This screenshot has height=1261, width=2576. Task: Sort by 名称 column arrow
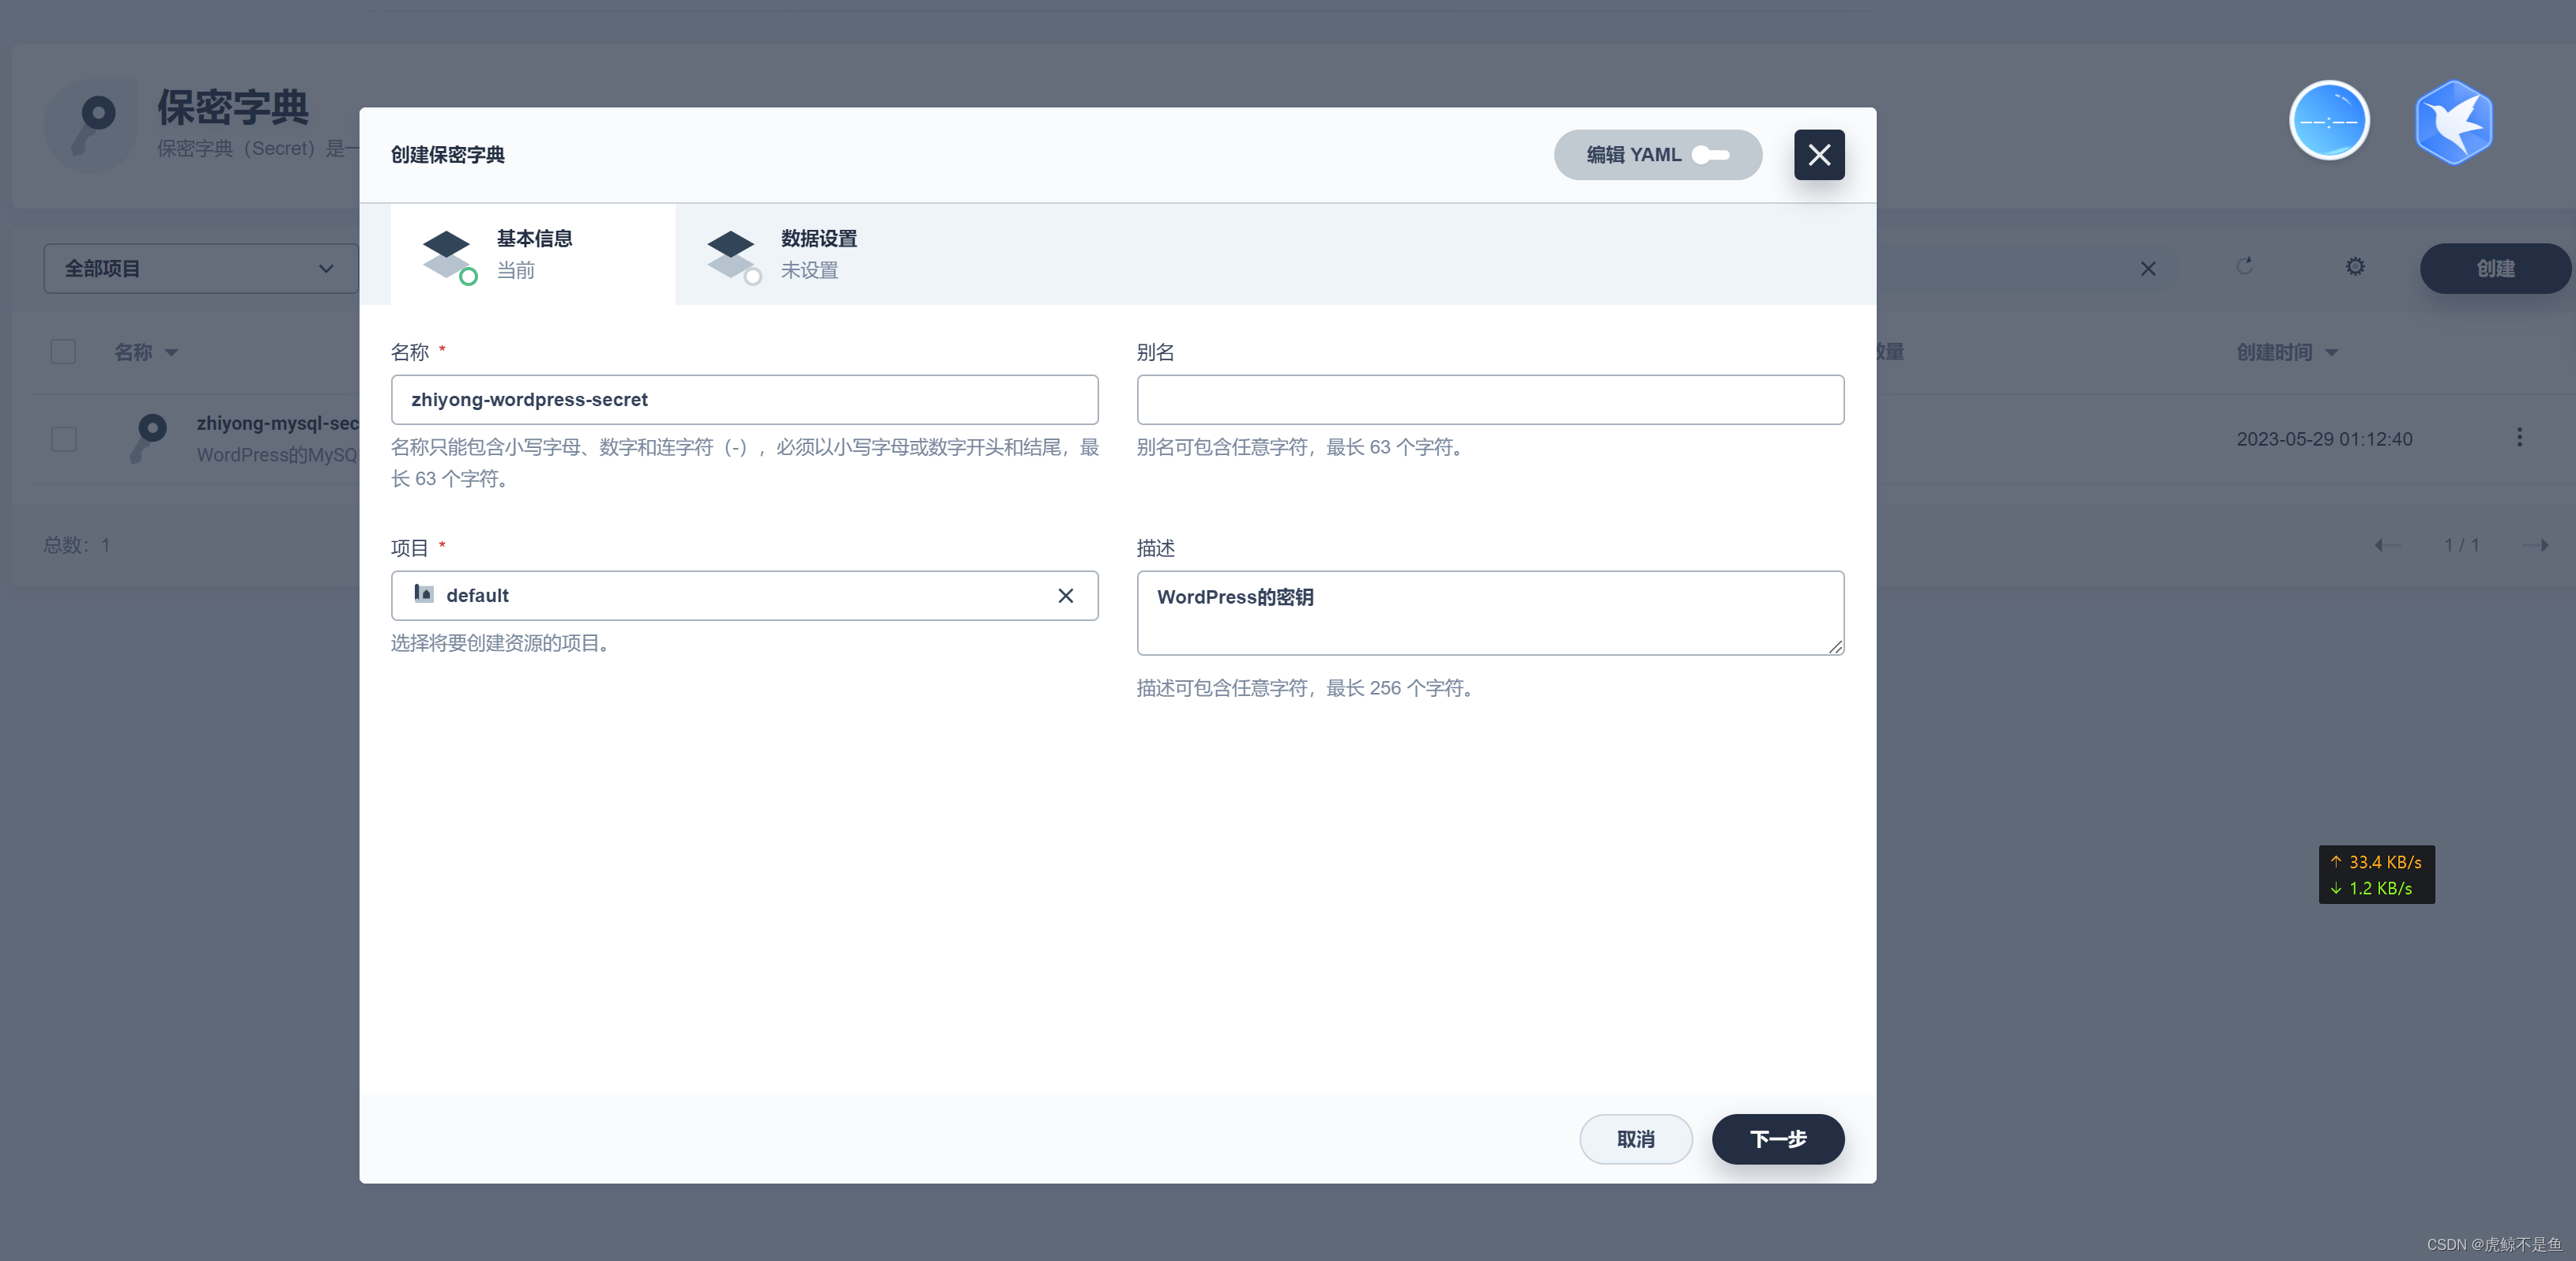coord(171,353)
